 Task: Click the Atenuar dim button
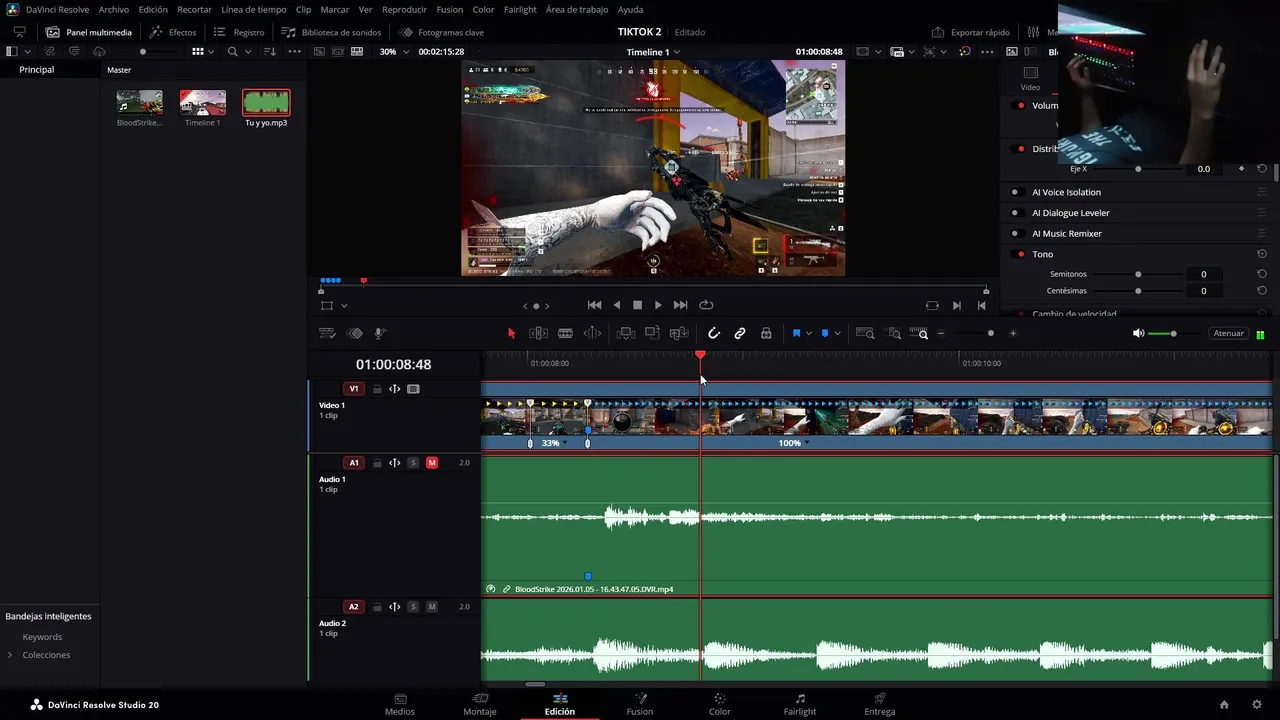point(1228,333)
